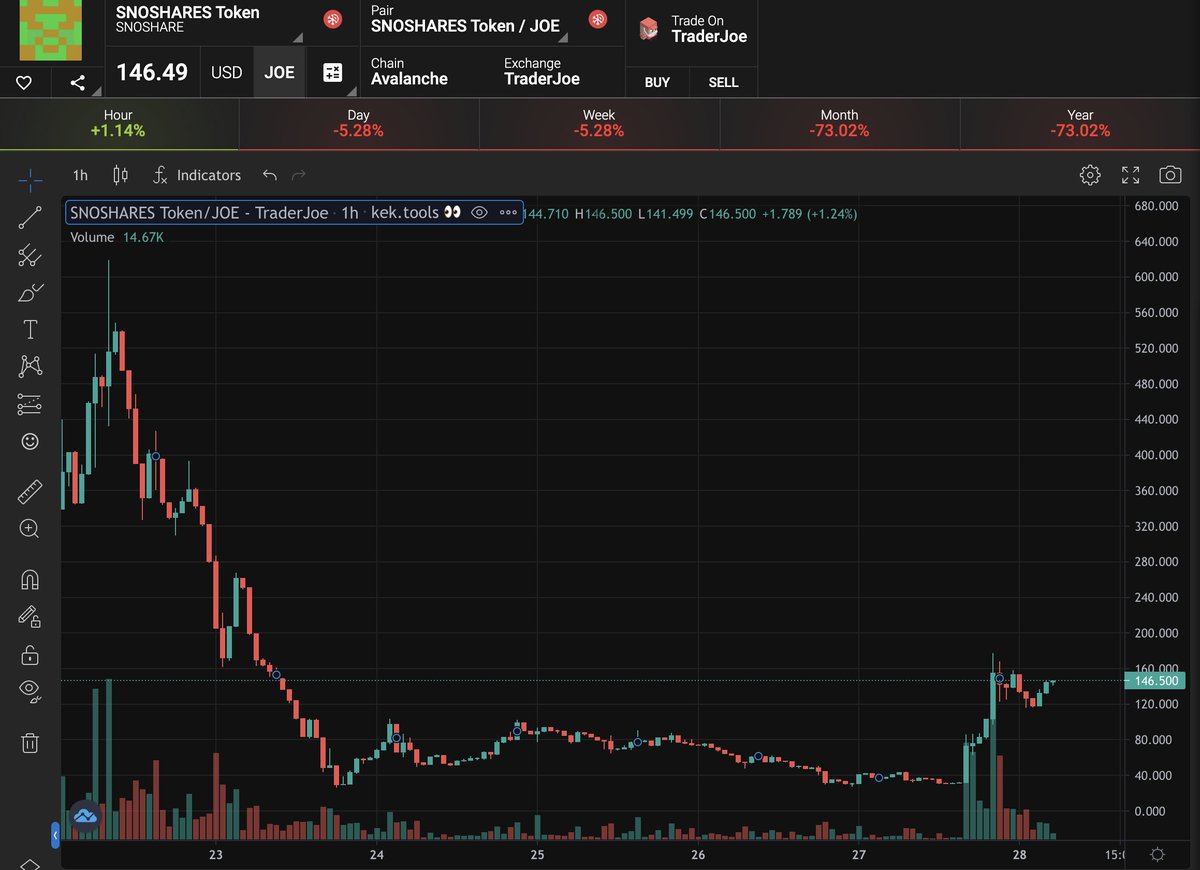View the Month performance tab
The image size is (1200, 870).
pos(839,122)
